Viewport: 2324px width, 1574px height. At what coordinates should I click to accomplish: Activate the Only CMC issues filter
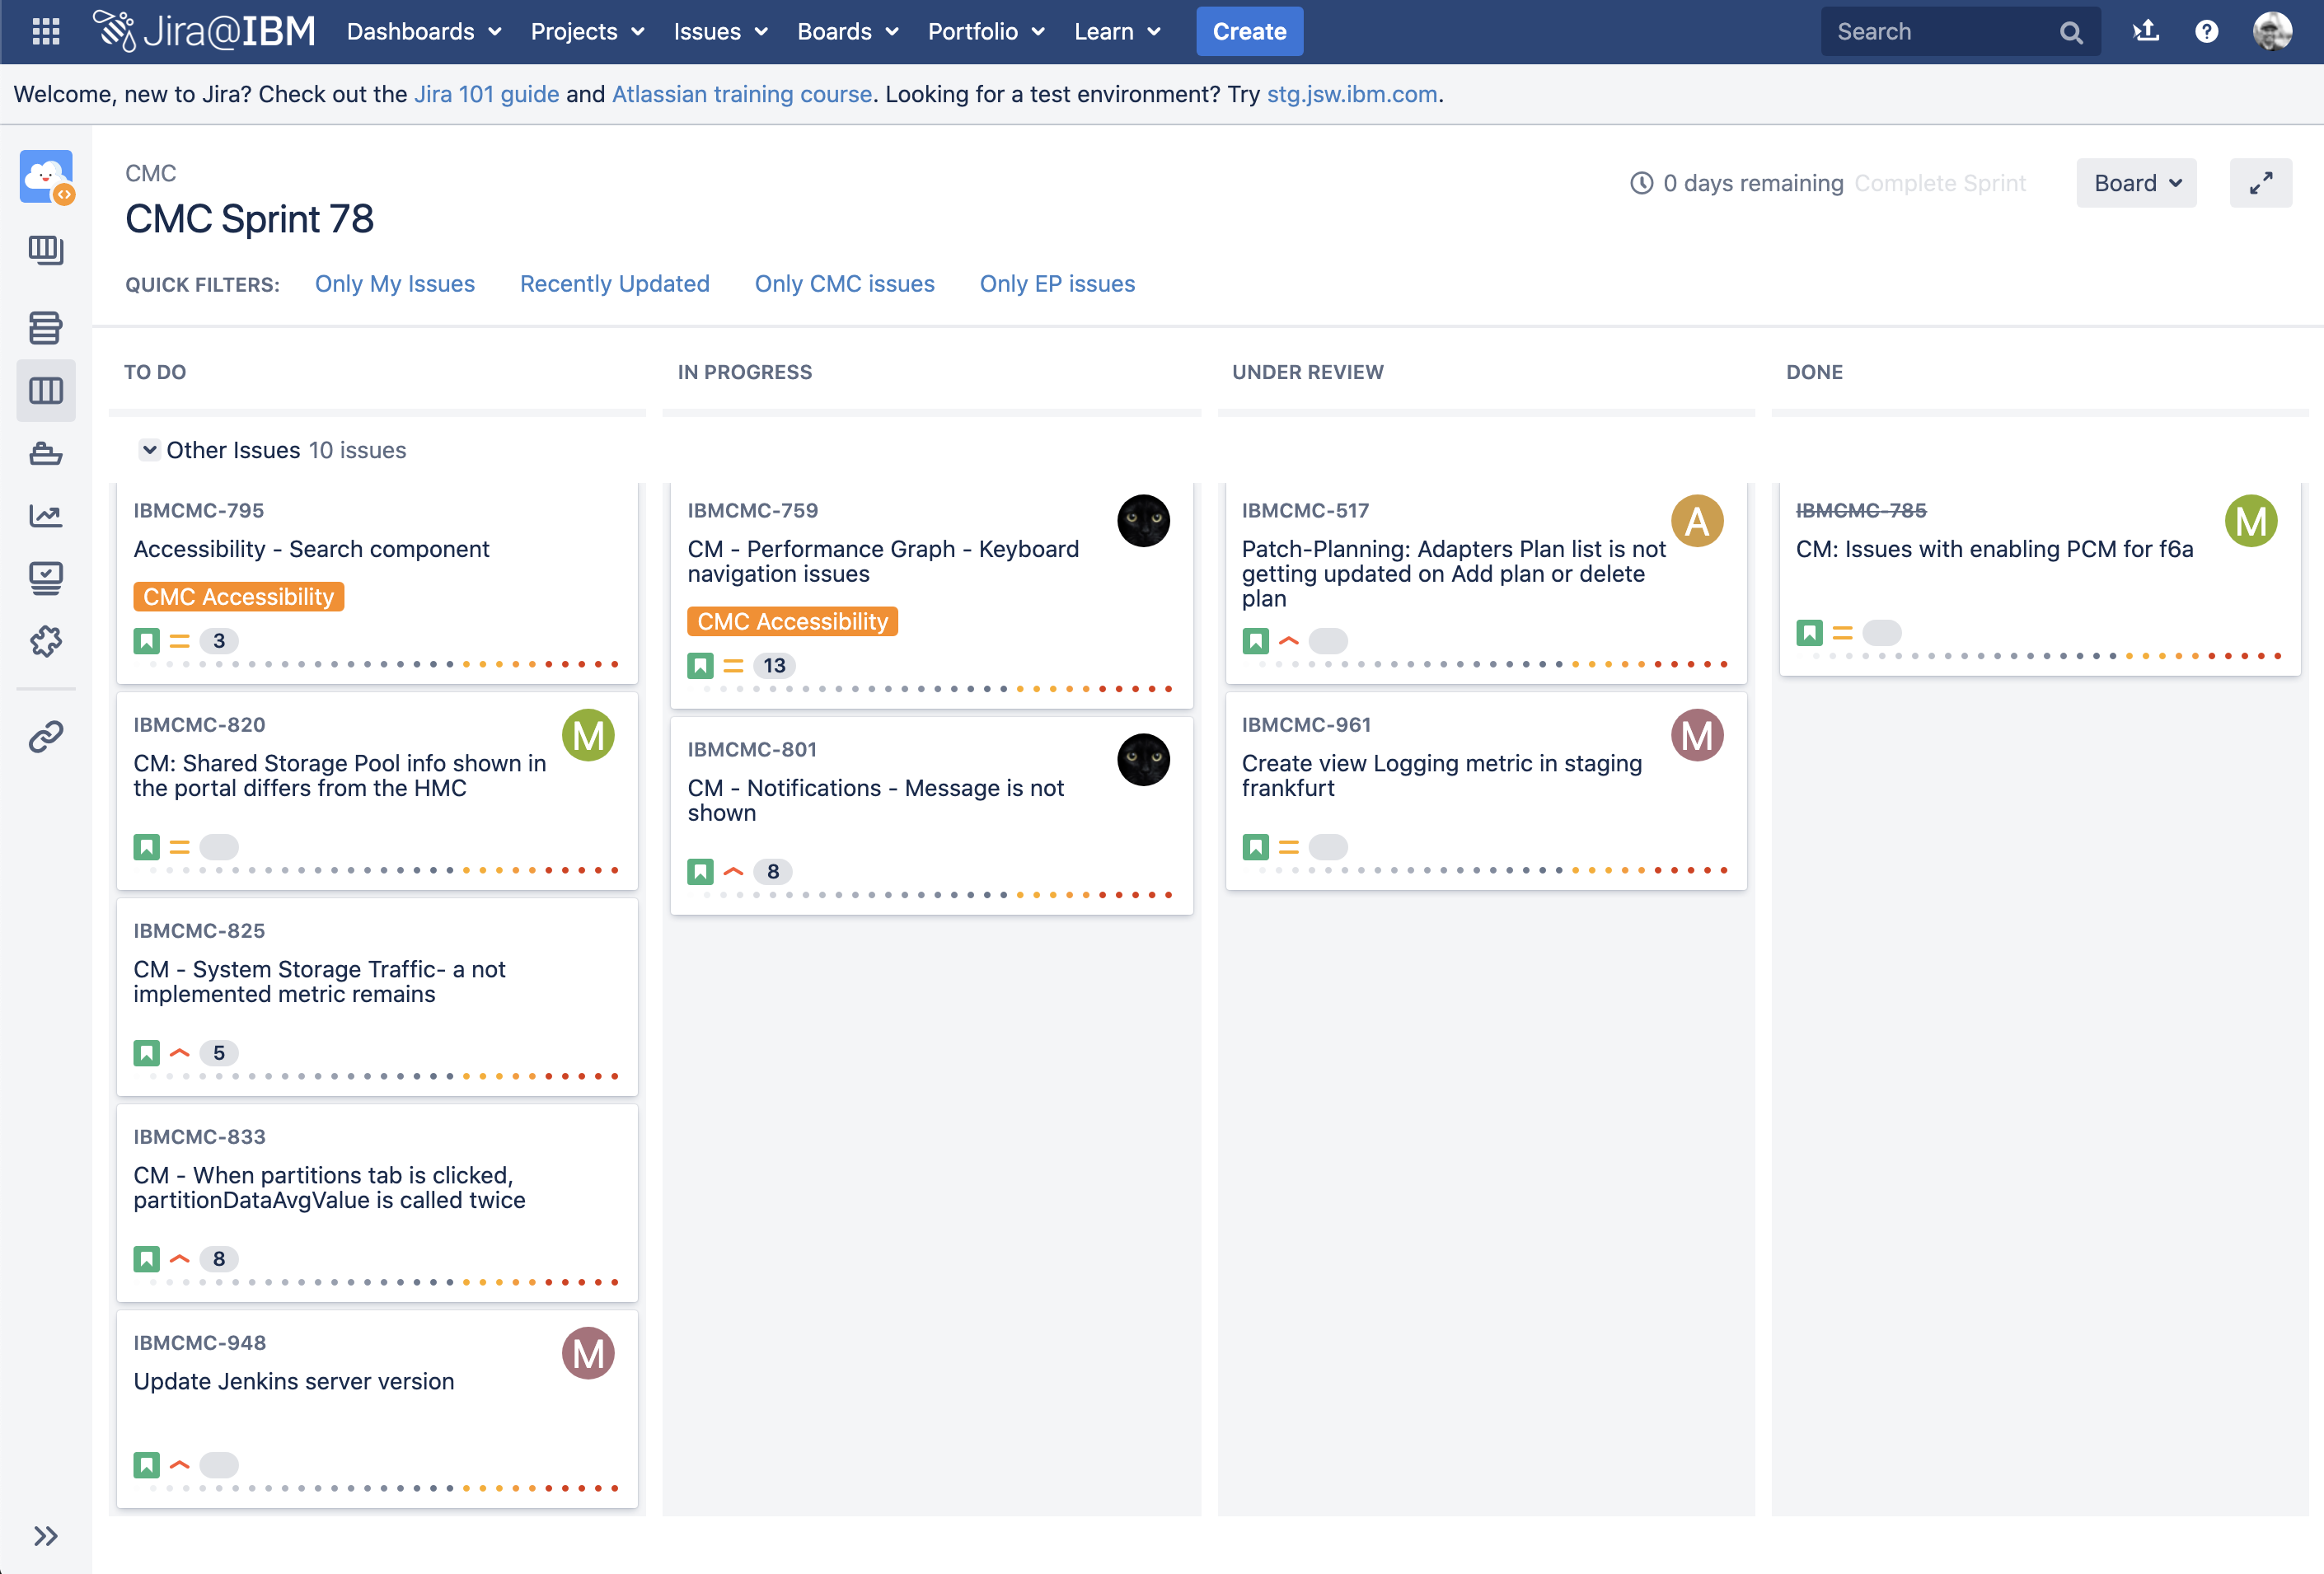coord(845,283)
